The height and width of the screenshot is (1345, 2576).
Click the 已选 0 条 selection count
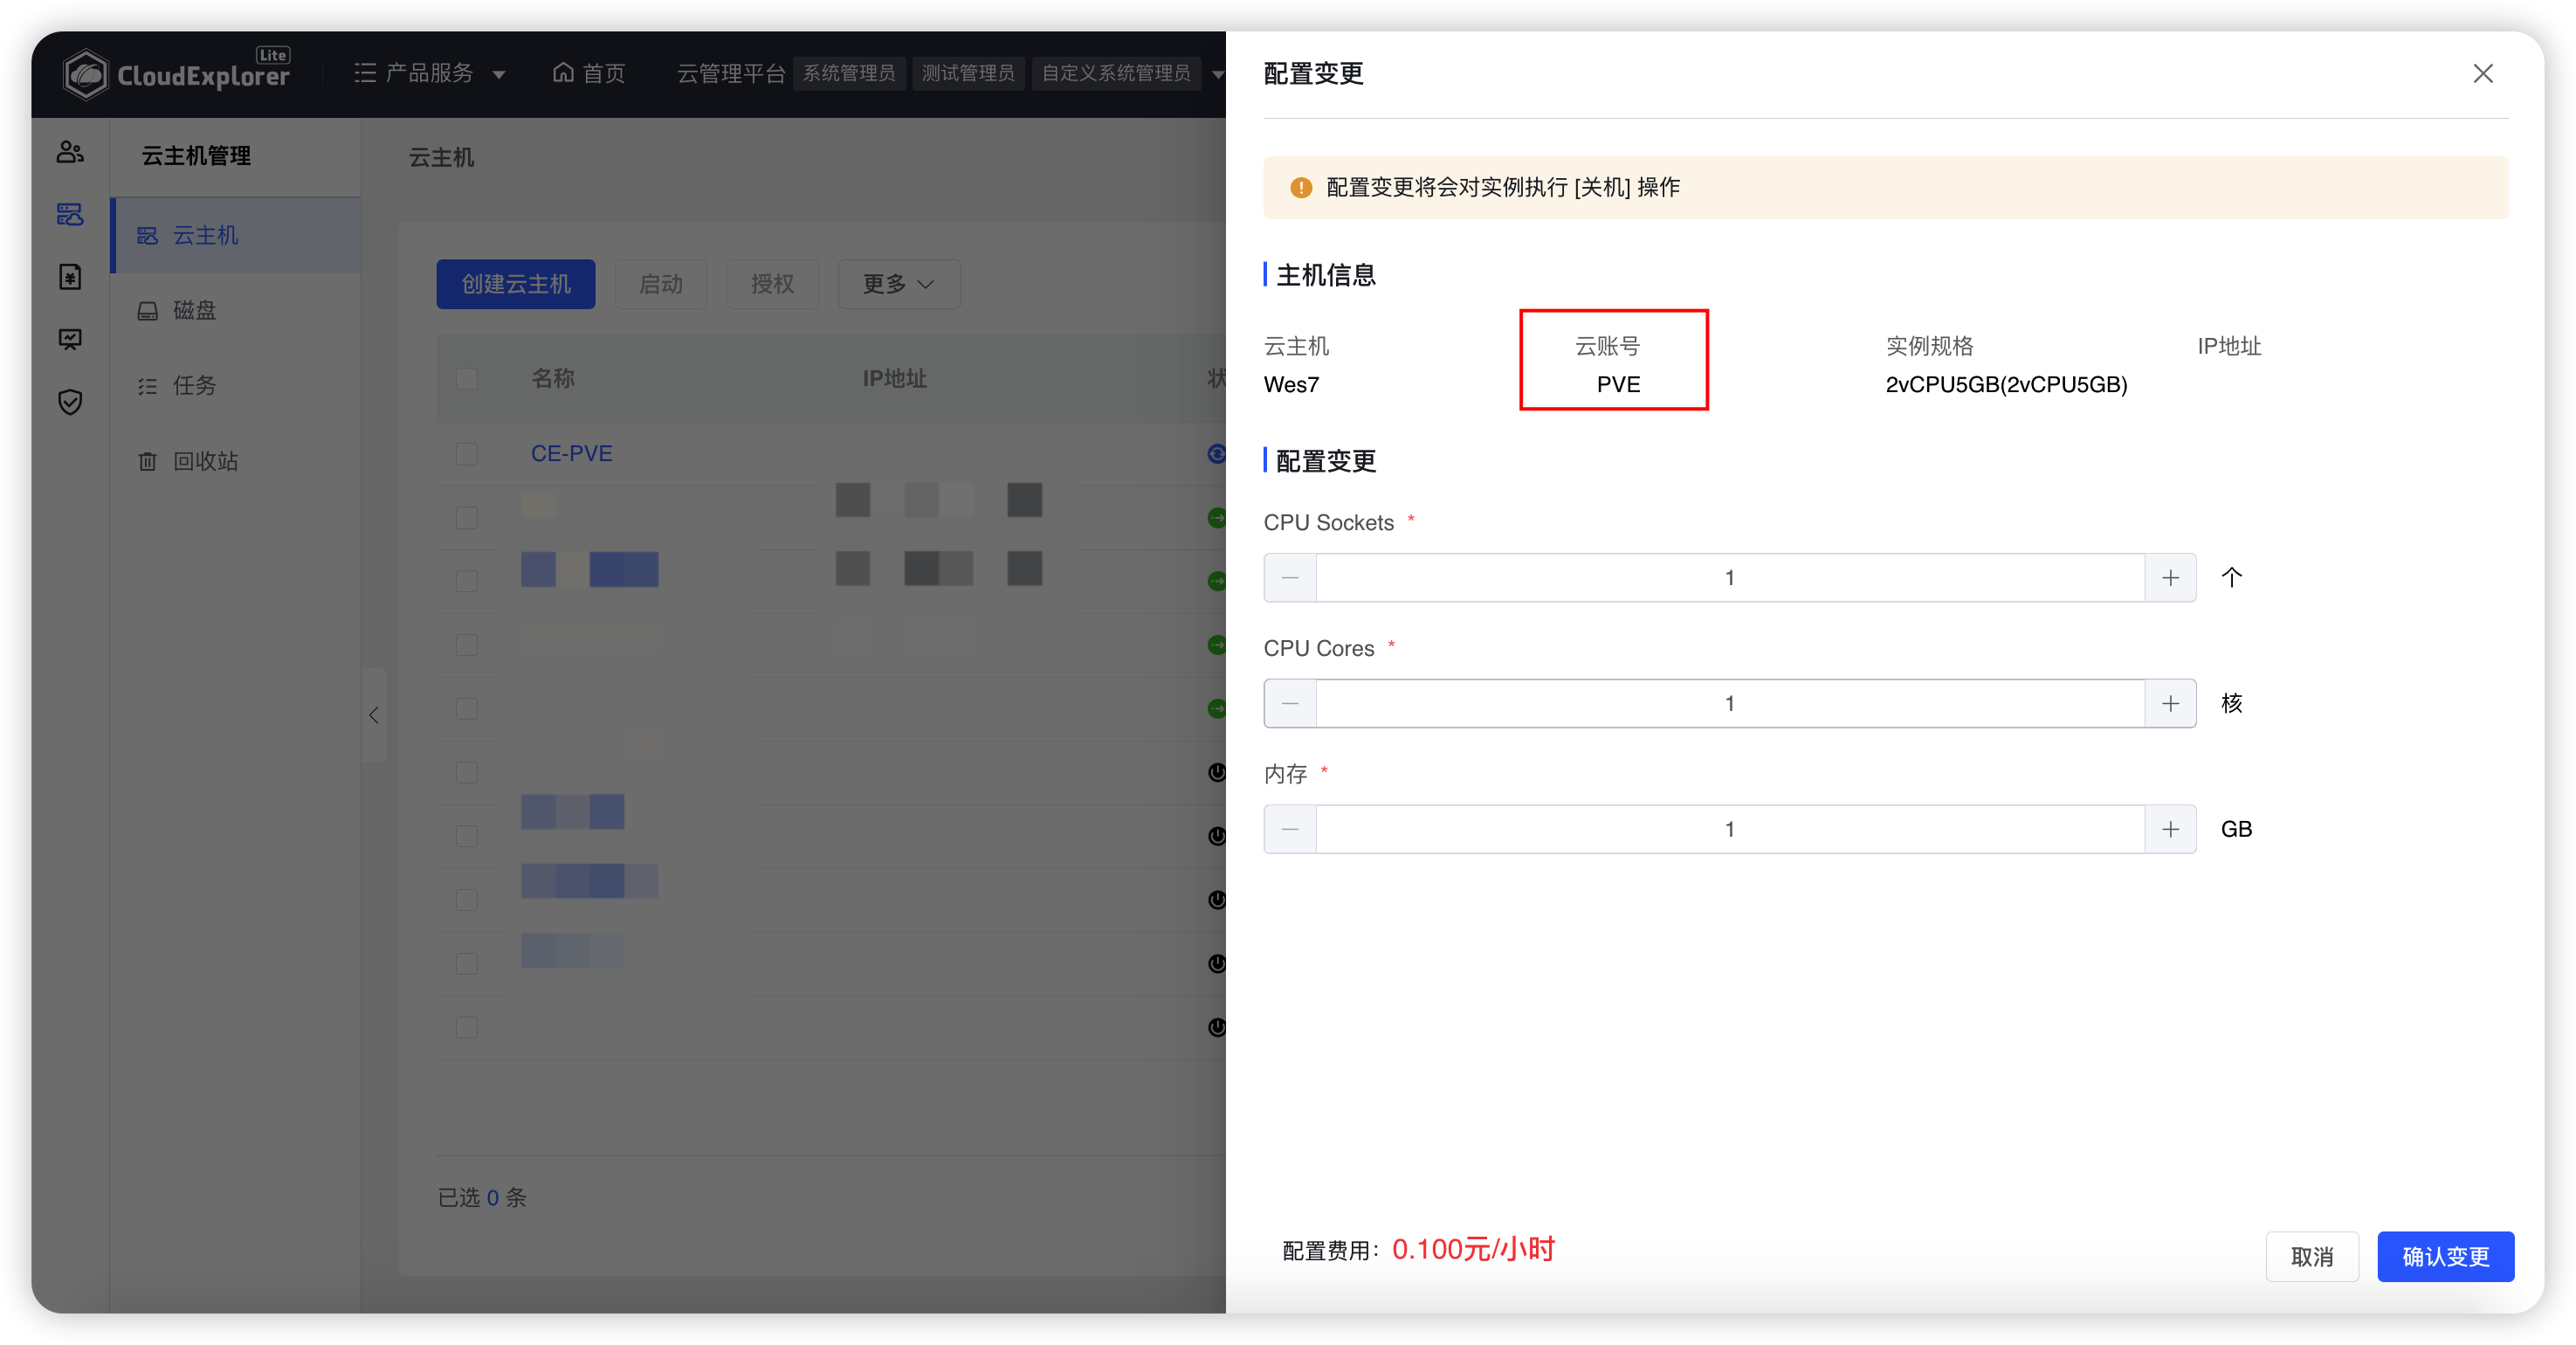tap(482, 1198)
